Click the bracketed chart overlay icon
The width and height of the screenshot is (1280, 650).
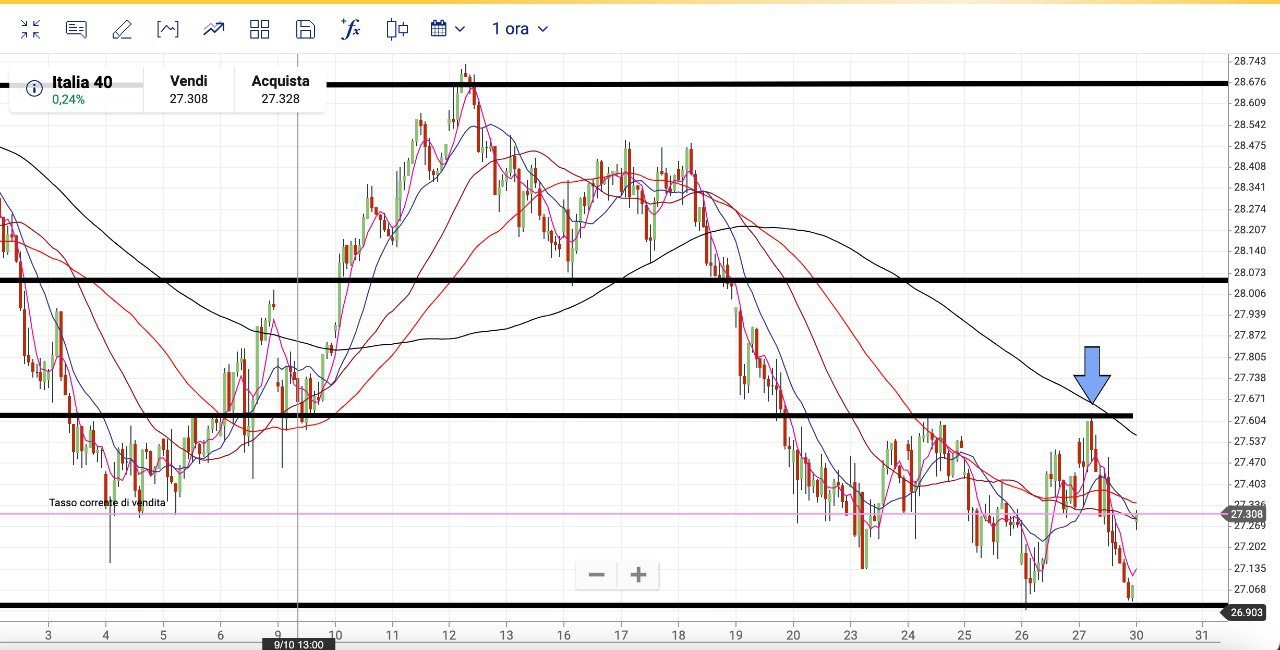(168, 29)
